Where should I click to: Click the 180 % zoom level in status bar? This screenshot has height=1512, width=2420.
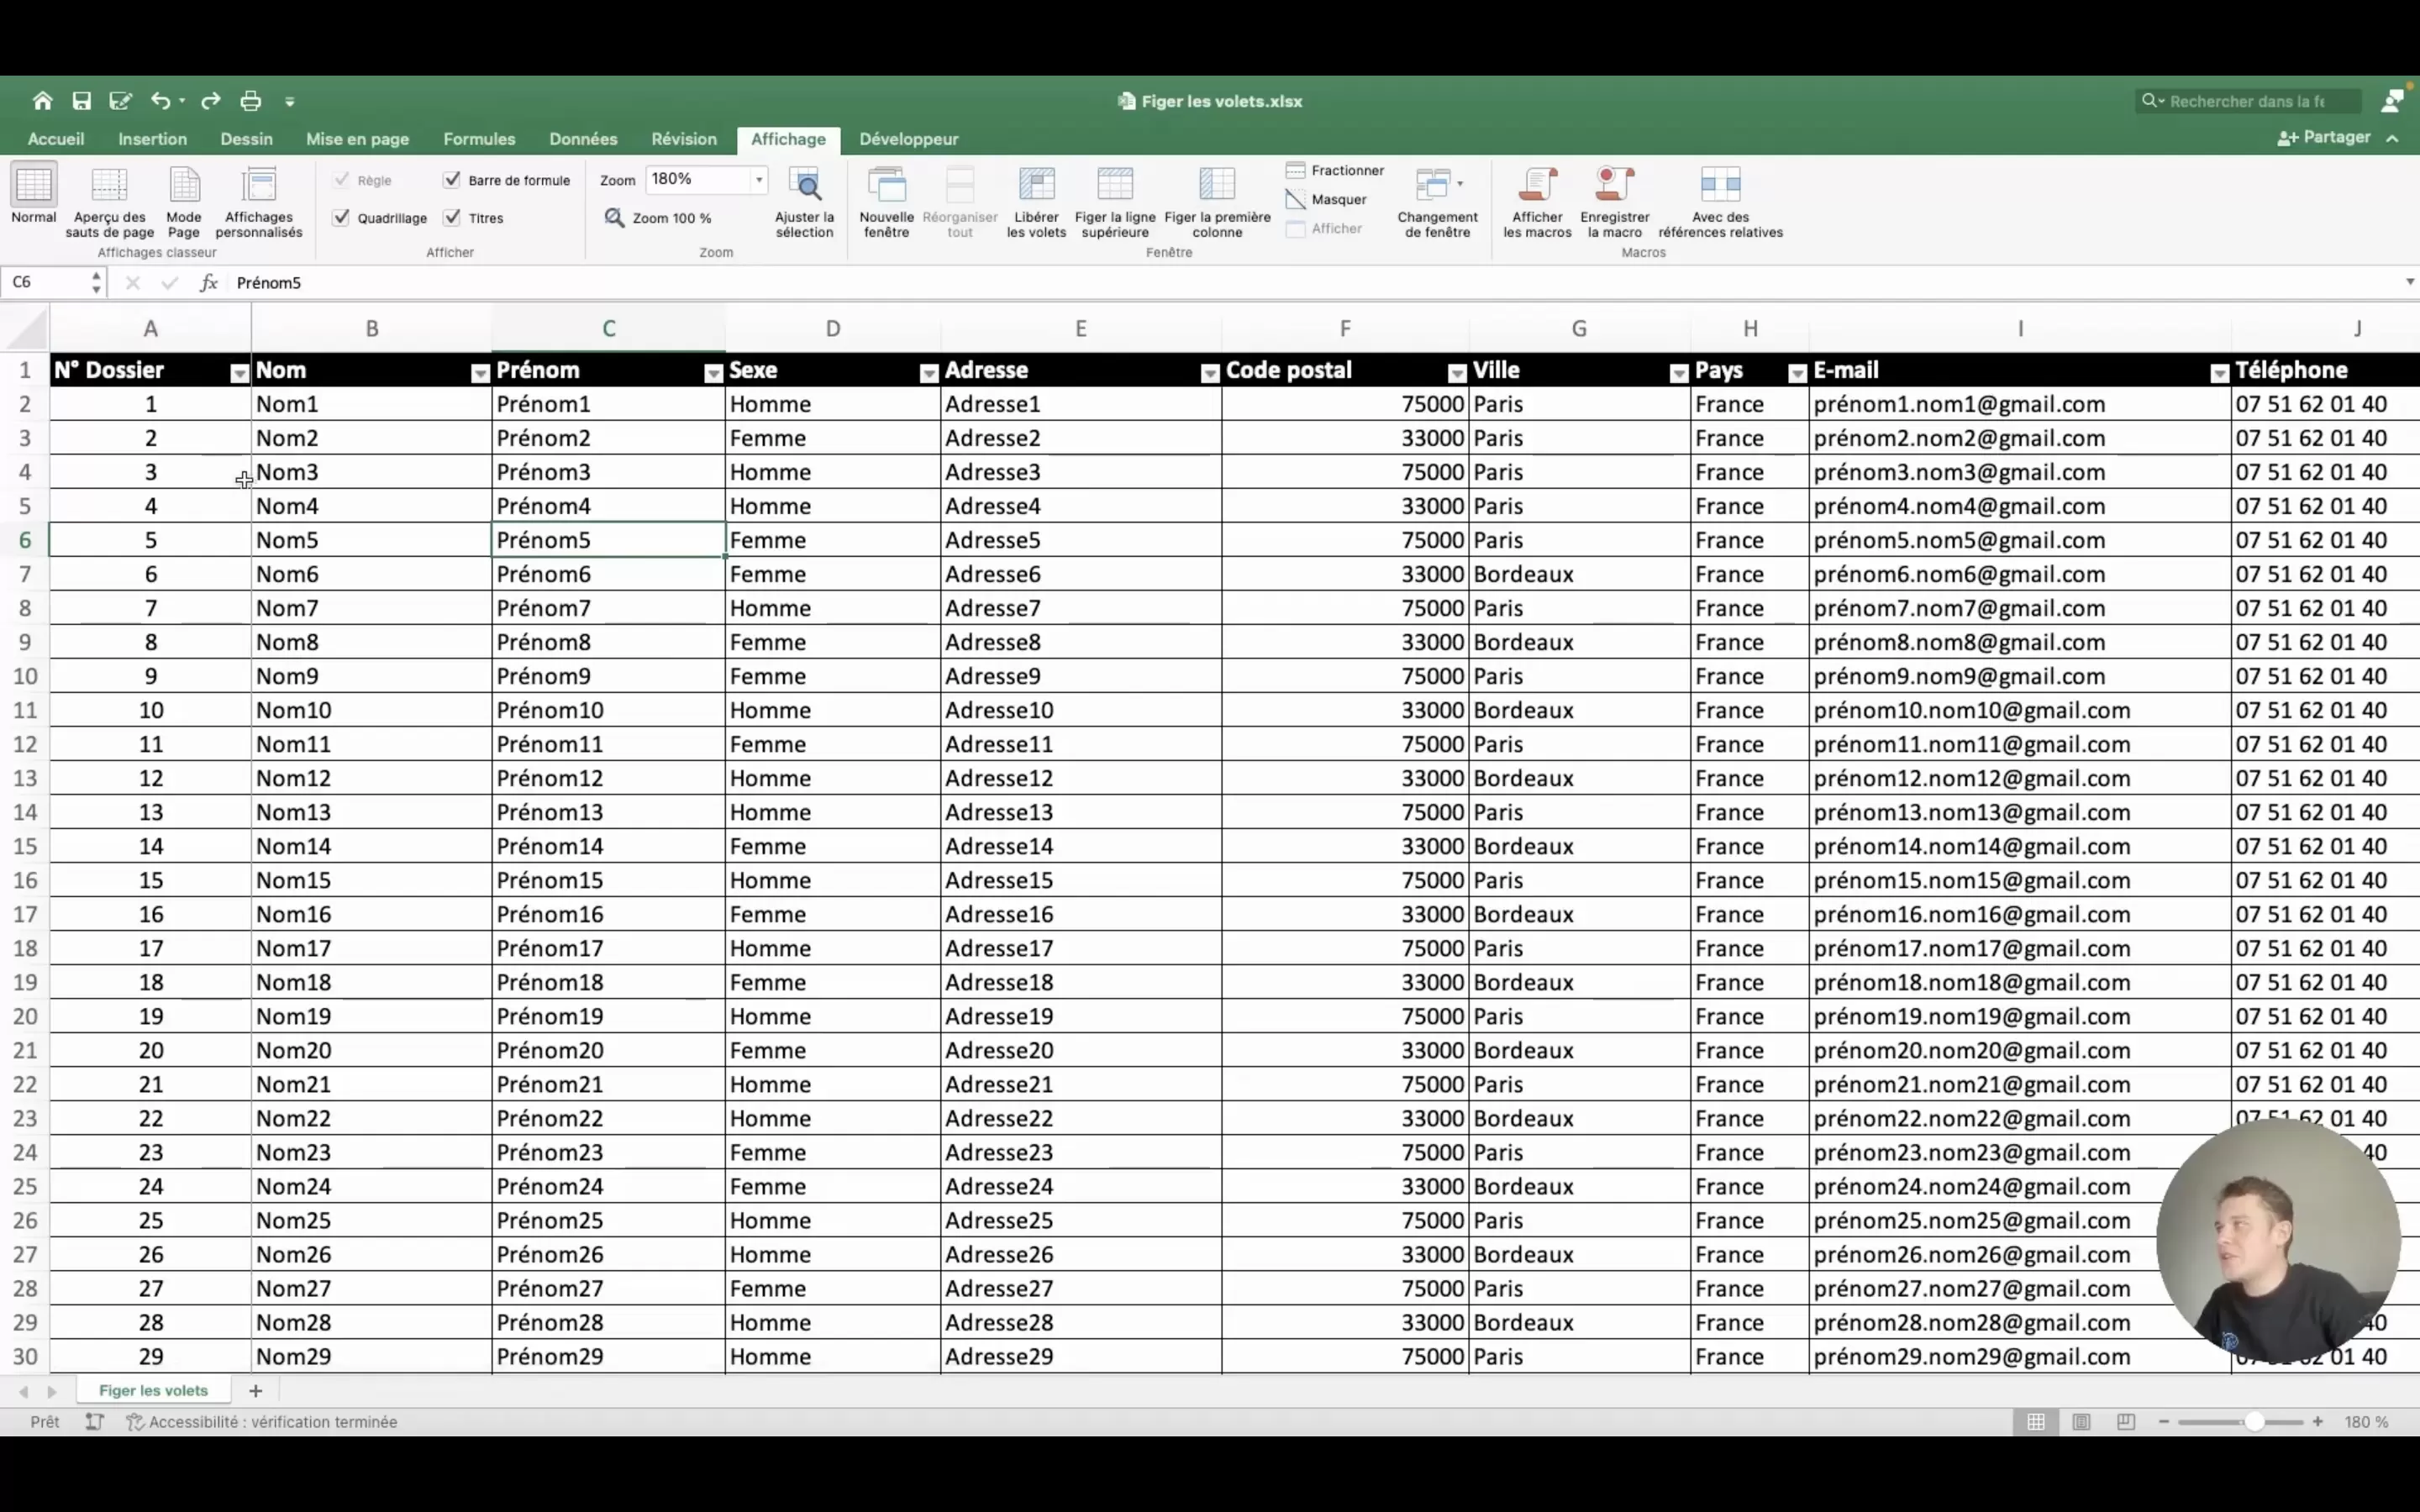click(2367, 1422)
